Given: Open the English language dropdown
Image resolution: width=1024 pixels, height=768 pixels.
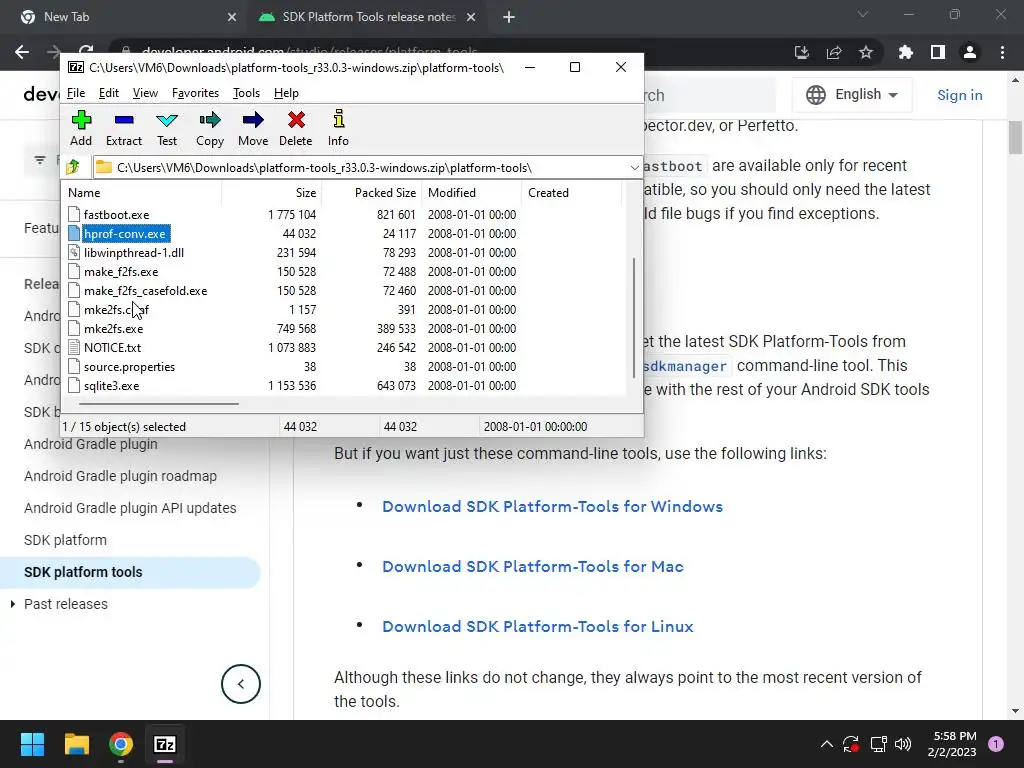Looking at the screenshot, I should pyautogui.click(x=852, y=95).
